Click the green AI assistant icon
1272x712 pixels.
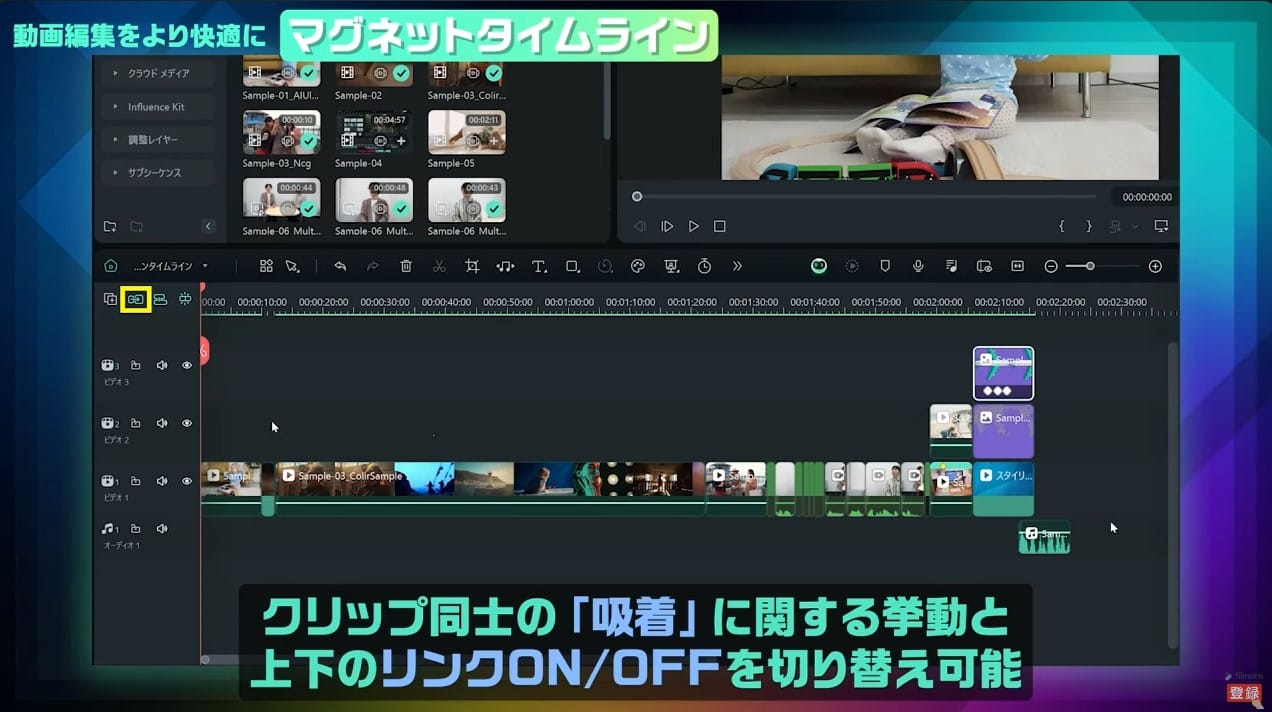pos(818,266)
